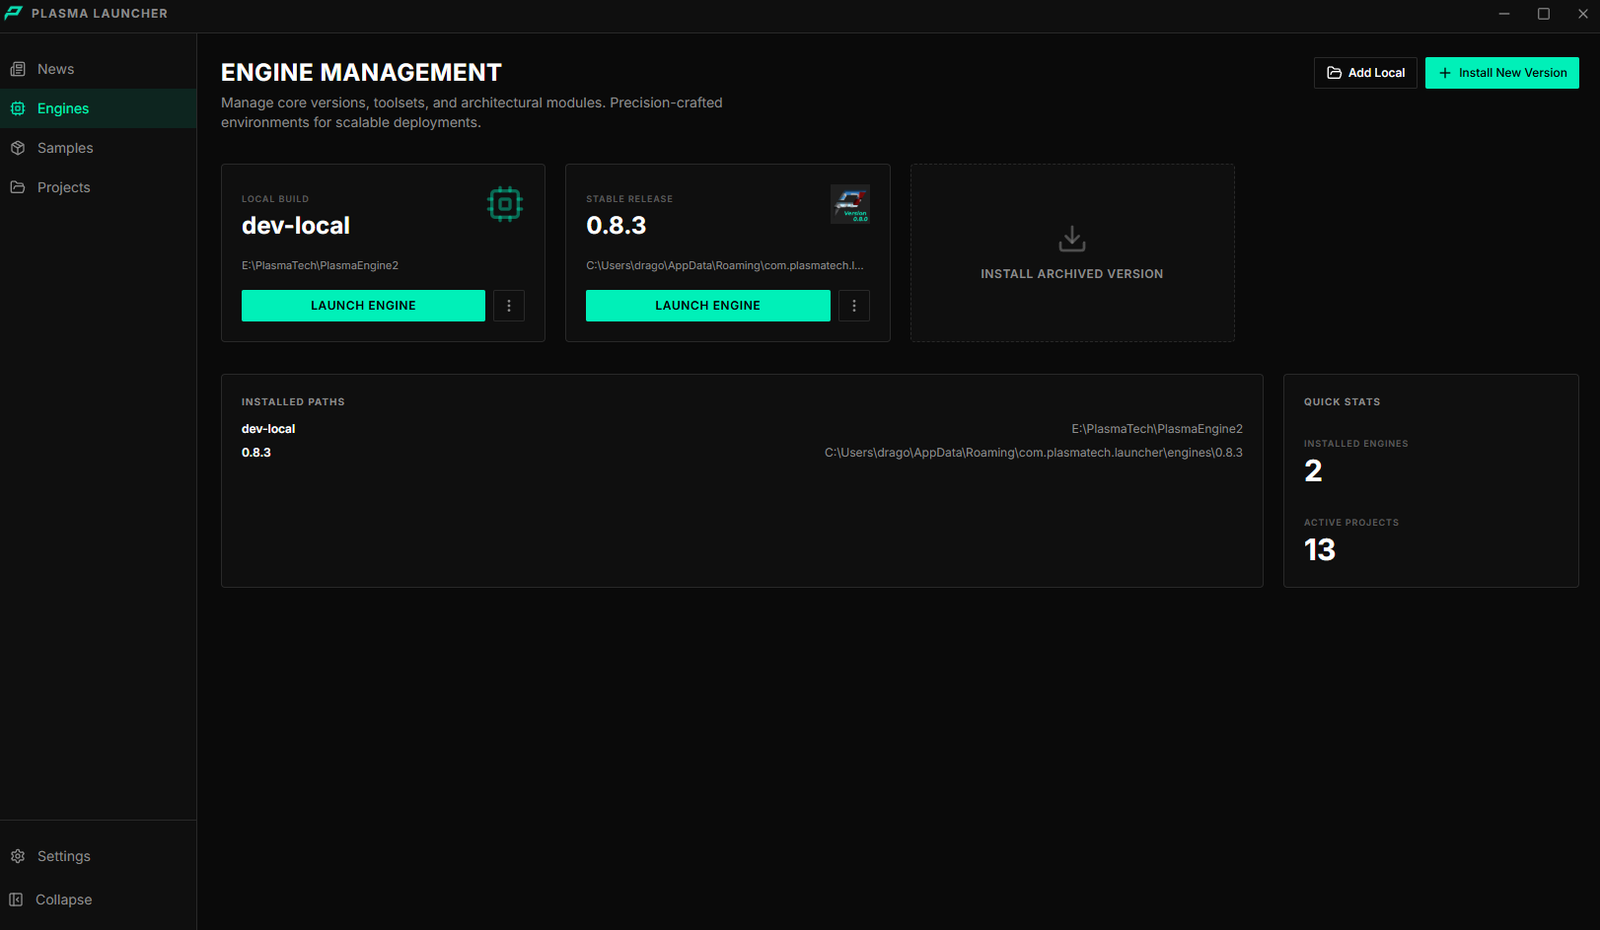Launch the dev-local engine
Viewport: 1600px width, 930px height.
pyautogui.click(x=363, y=306)
